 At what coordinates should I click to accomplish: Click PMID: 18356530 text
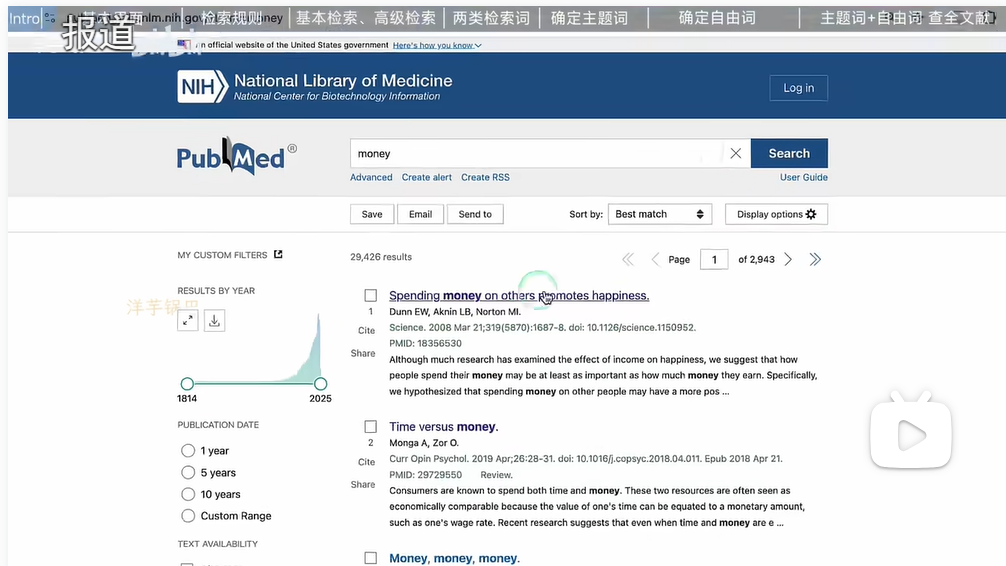[x=425, y=343]
